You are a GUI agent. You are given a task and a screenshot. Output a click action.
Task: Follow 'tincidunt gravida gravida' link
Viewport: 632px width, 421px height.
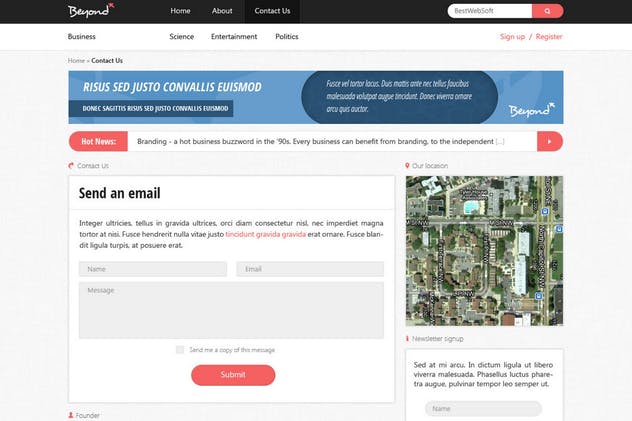[x=266, y=234]
